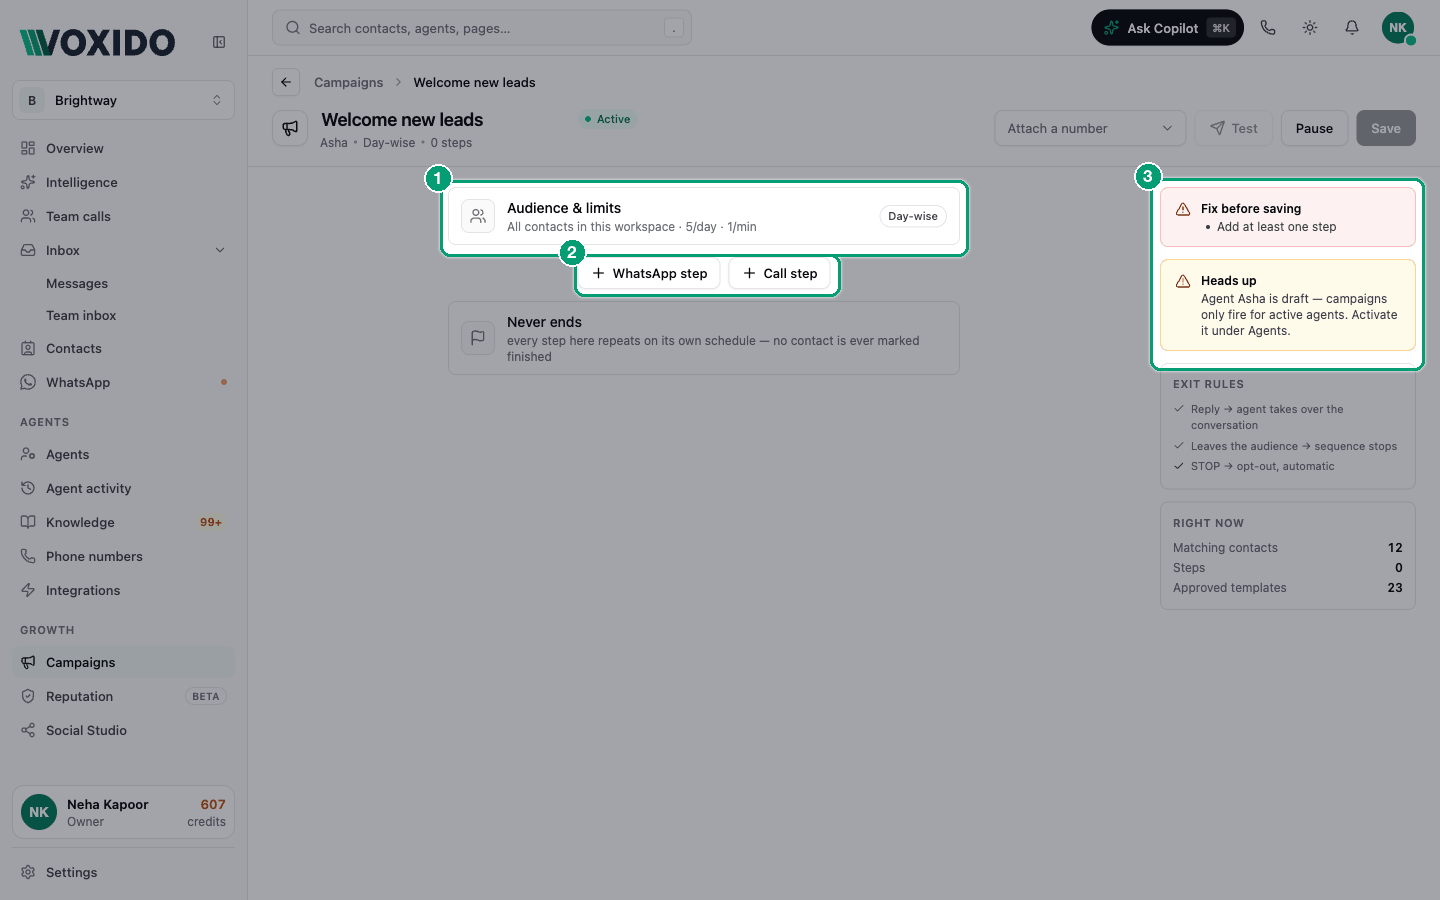Click the audience people icon in the card

click(x=478, y=216)
